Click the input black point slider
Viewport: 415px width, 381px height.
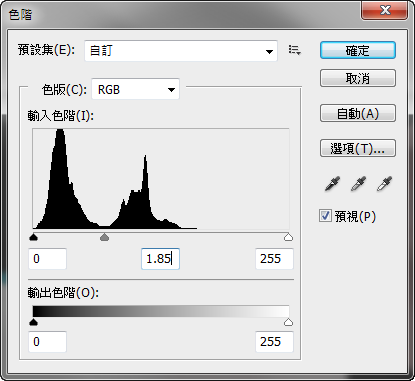[x=33, y=237]
